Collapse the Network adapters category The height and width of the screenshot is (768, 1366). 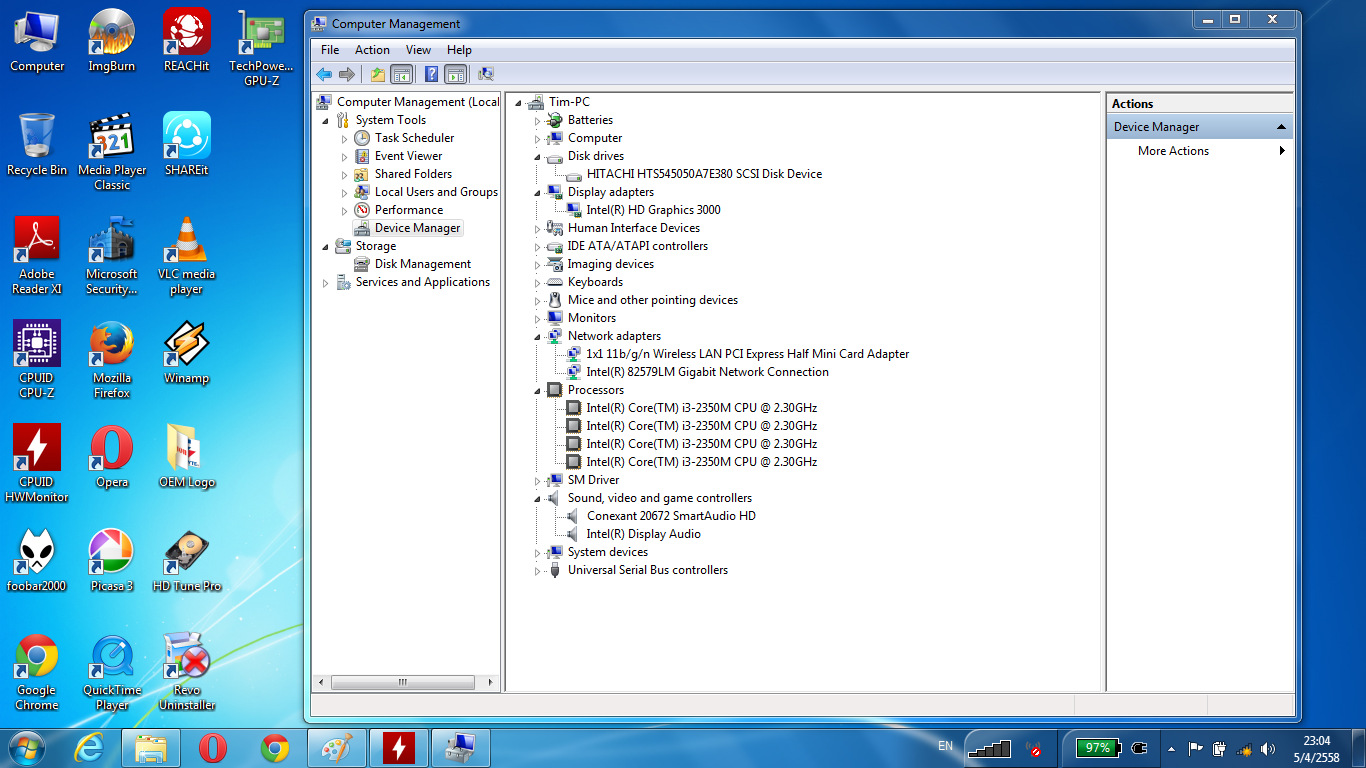click(x=537, y=336)
